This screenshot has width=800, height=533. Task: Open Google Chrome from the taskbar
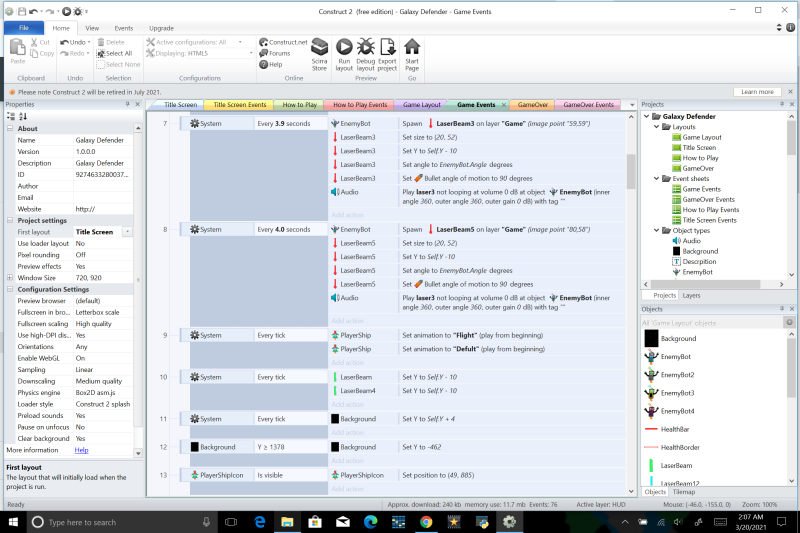point(426,522)
